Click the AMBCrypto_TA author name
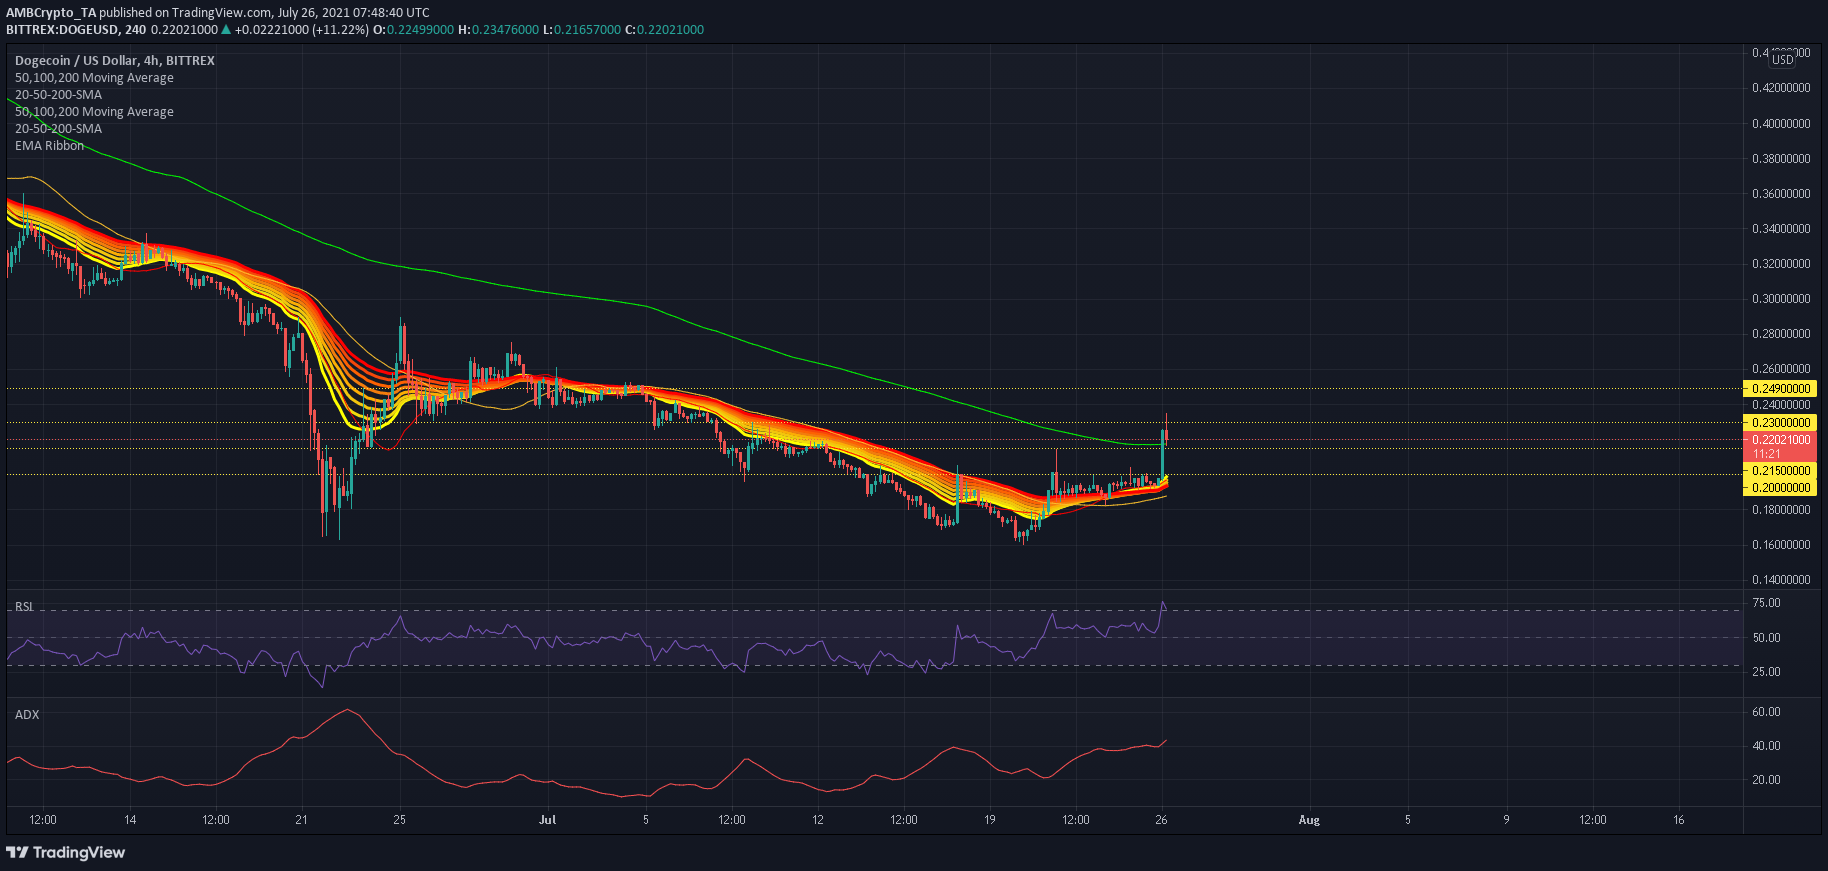Viewport: 1828px width, 871px height. tap(51, 13)
